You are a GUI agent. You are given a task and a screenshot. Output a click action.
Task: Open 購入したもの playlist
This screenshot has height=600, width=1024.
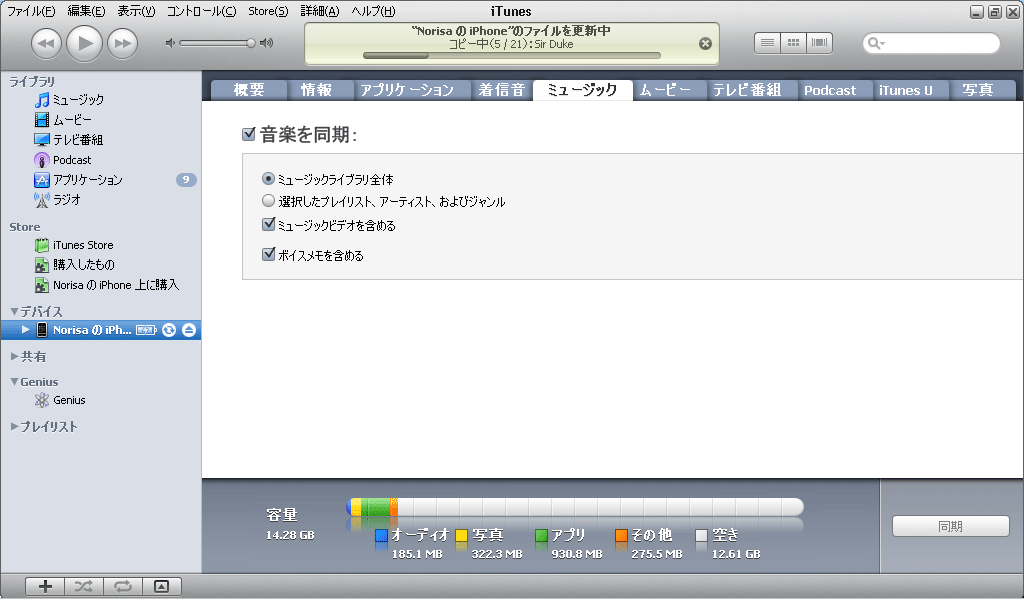[x=74, y=265]
